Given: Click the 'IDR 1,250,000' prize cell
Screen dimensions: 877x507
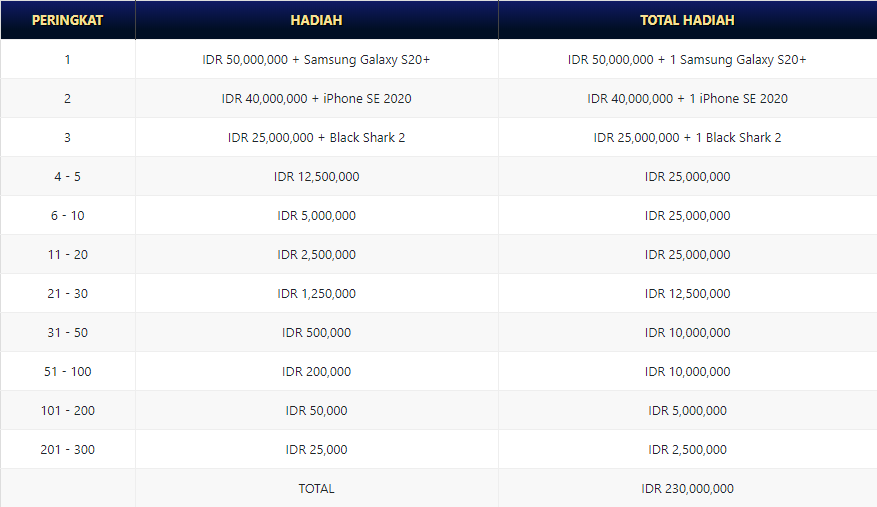Looking at the screenshot, I should point(317,293).
